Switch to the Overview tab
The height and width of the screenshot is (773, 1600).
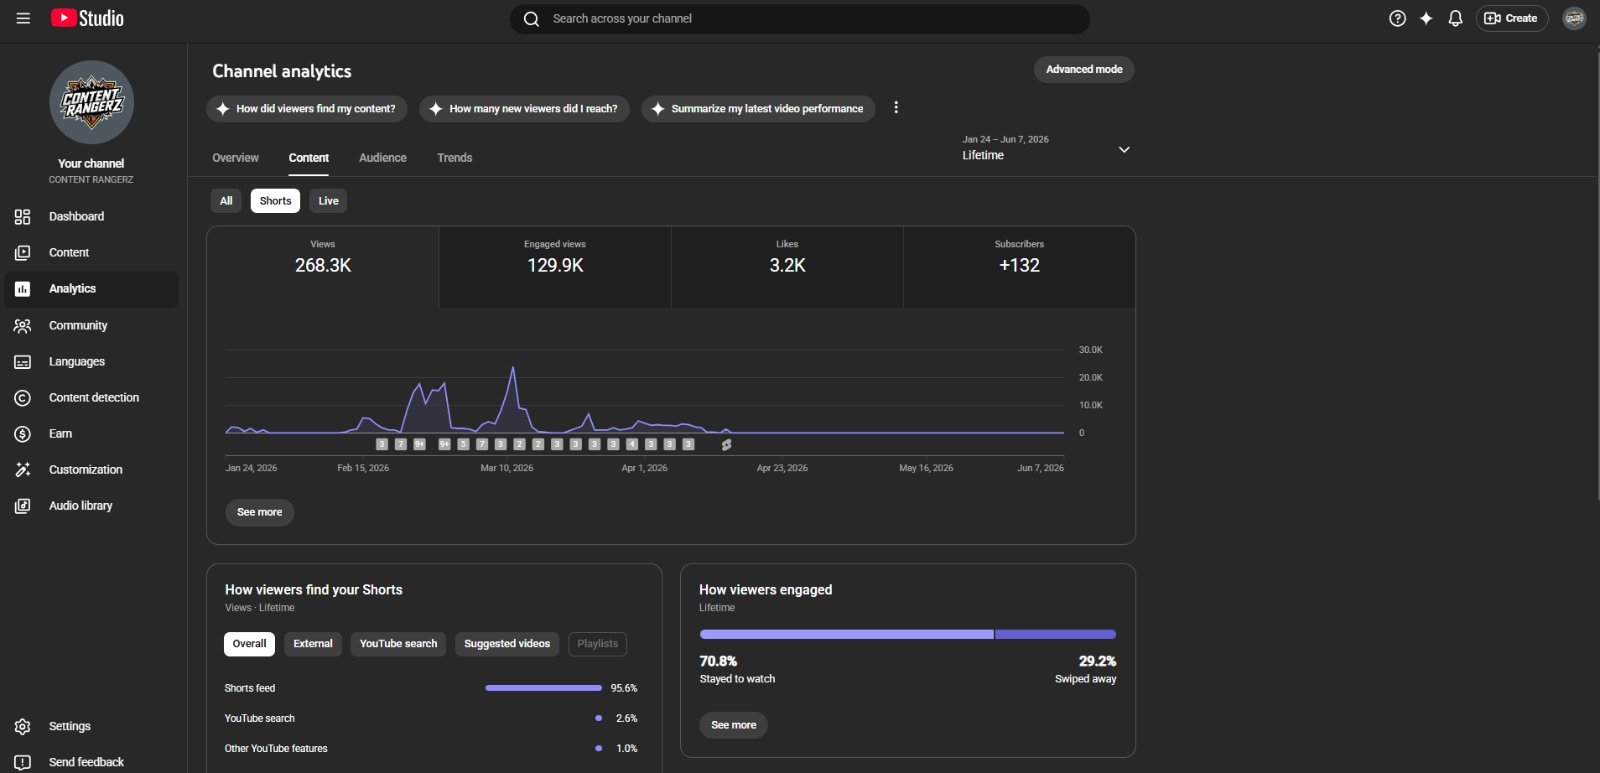(x=235, y=158)
